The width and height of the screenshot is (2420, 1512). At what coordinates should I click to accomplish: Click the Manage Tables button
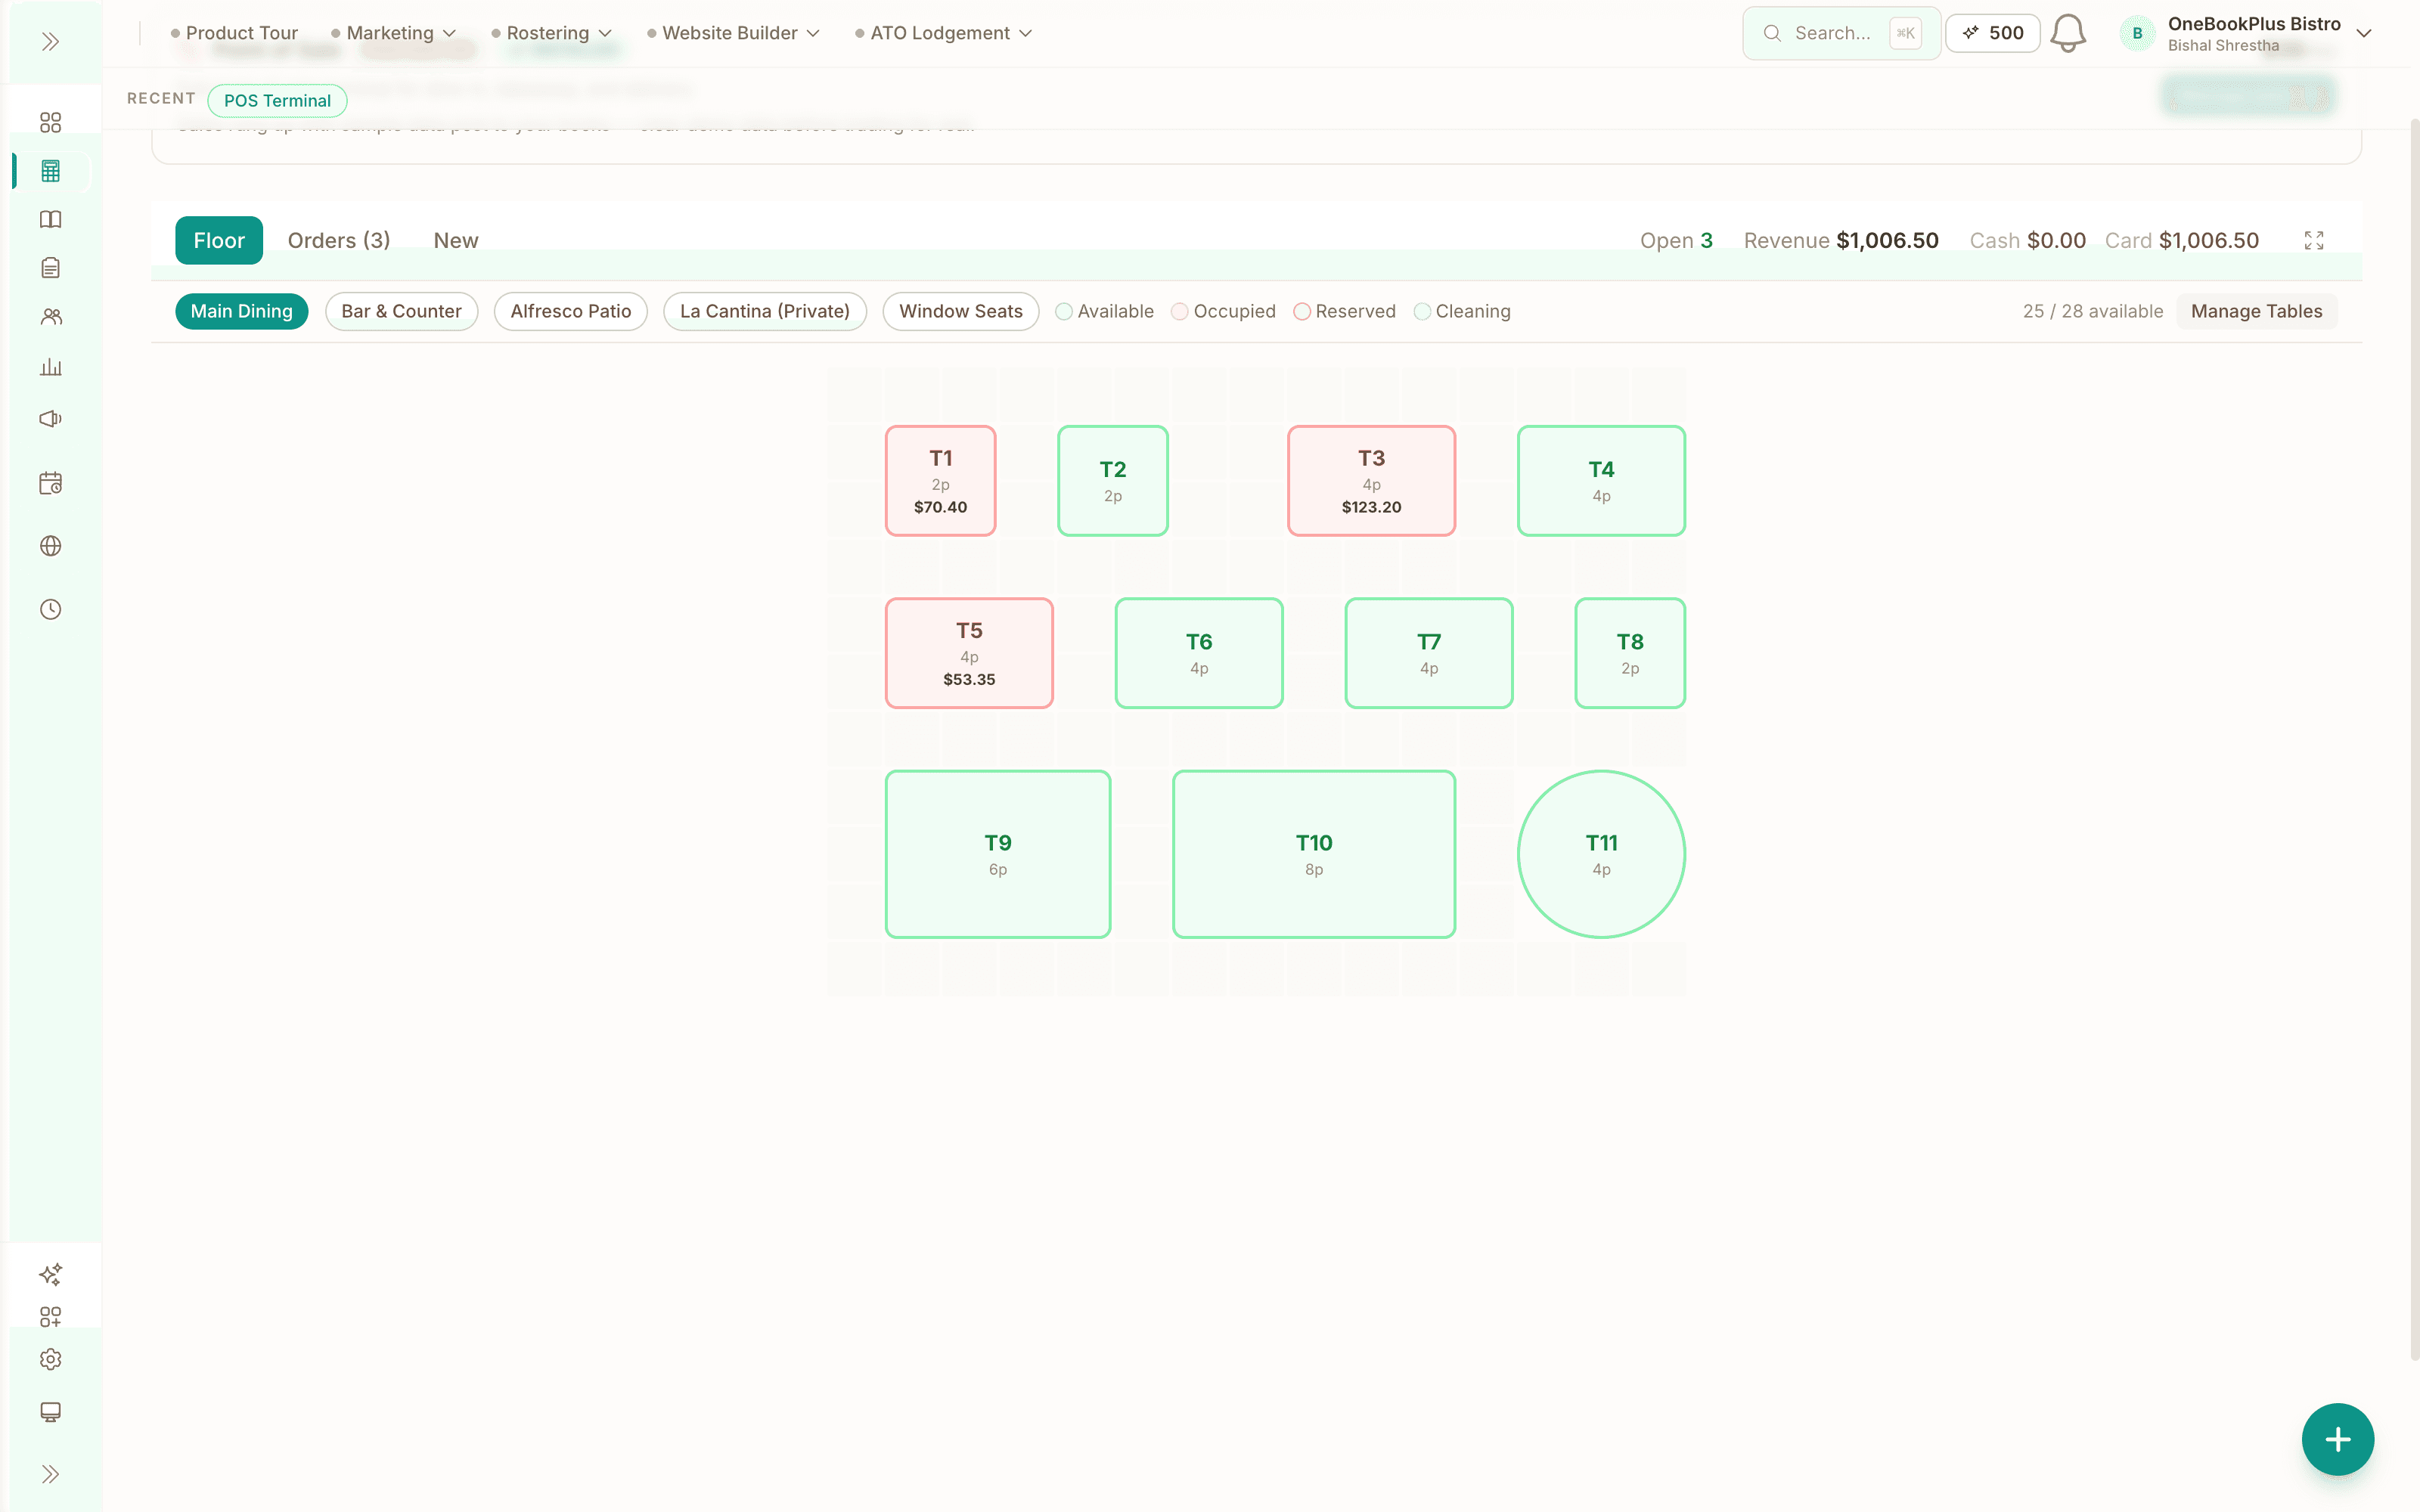(2256, 311)
